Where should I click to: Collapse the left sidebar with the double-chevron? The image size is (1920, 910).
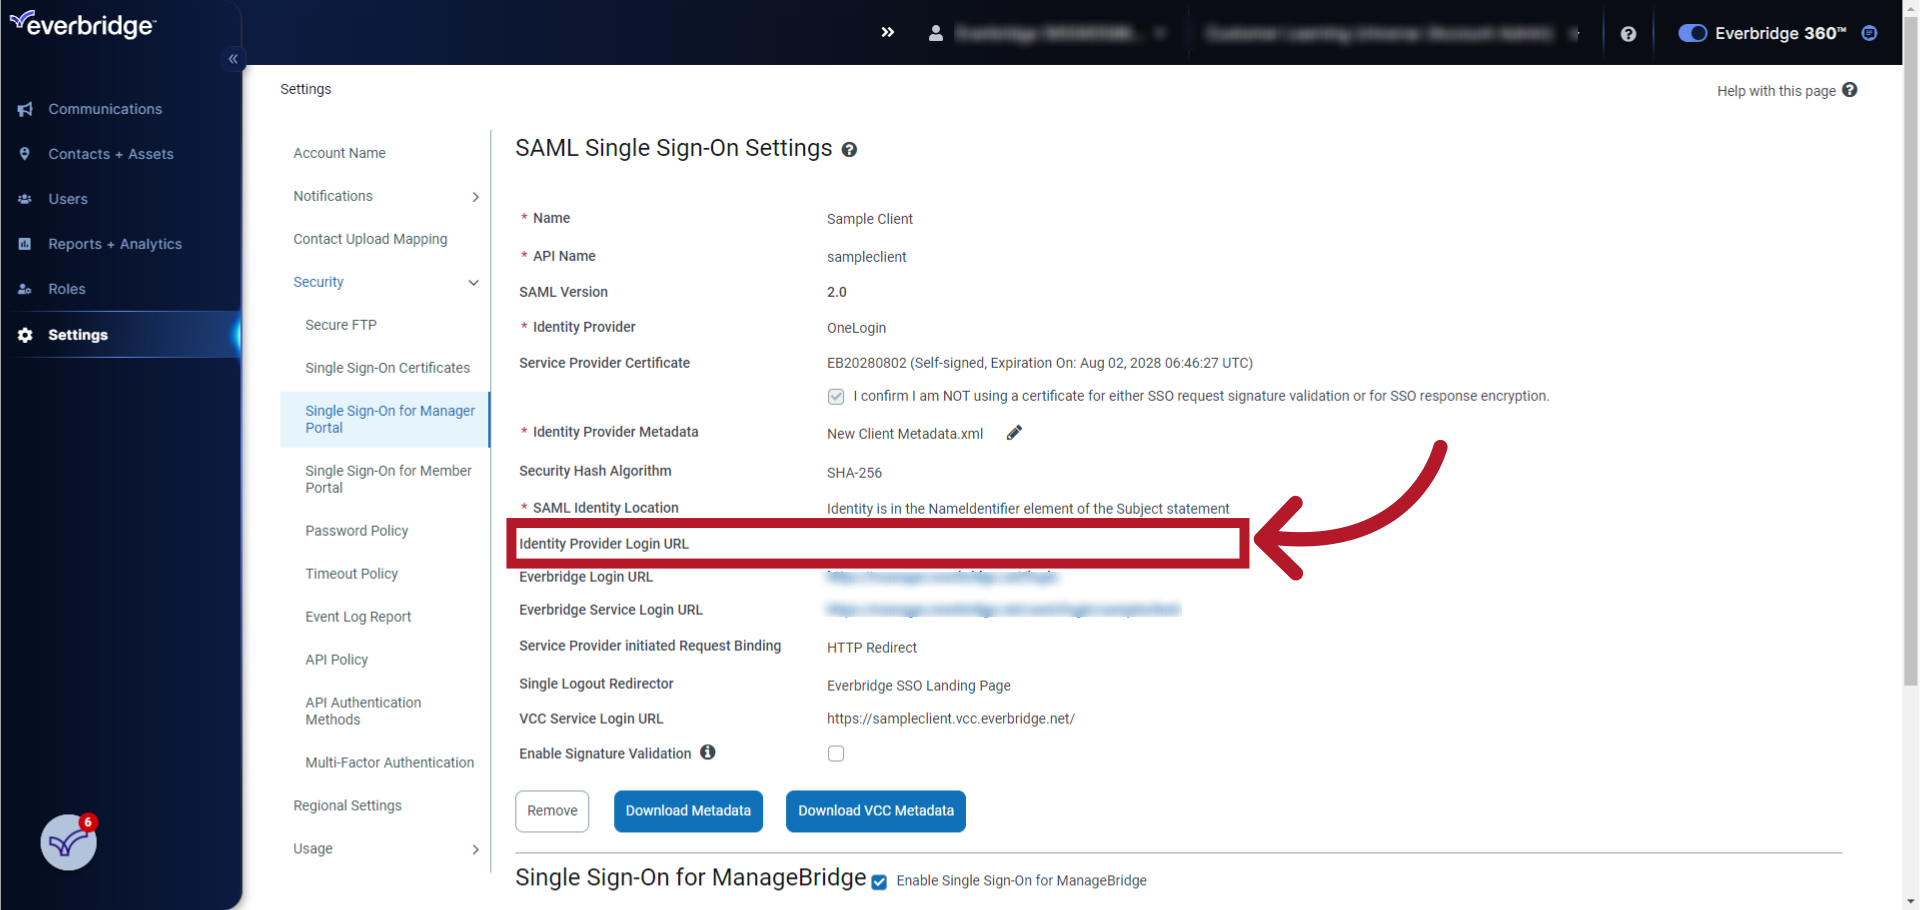(x=233, y=59)
